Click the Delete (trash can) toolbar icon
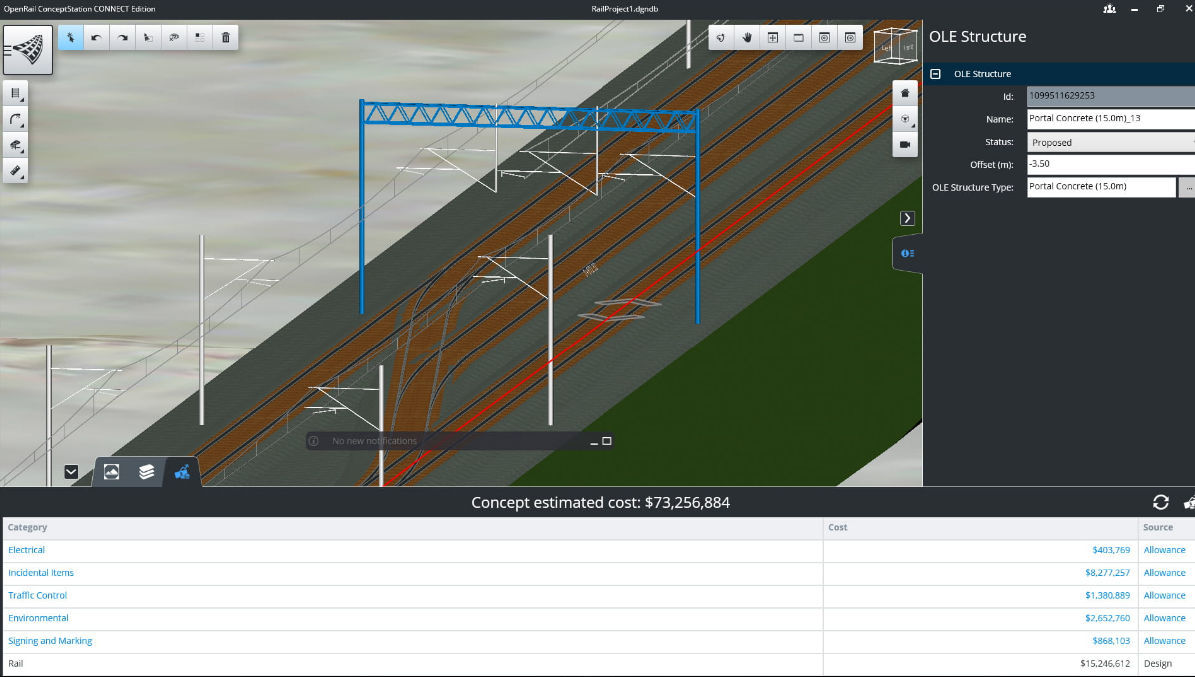Image resolution: width=1195 pixels, height=677 pixels. click(x=225, y=37)
